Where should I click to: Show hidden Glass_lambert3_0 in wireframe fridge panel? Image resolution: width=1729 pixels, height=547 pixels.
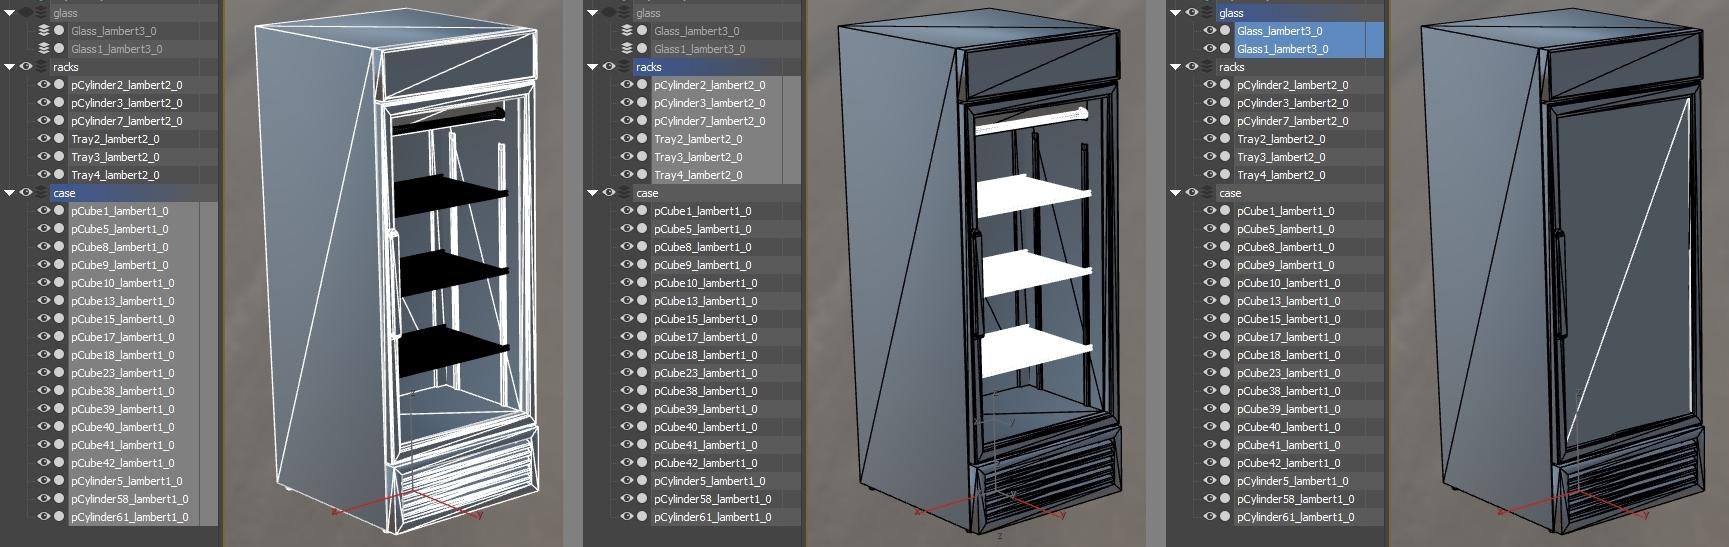[44, 31]
